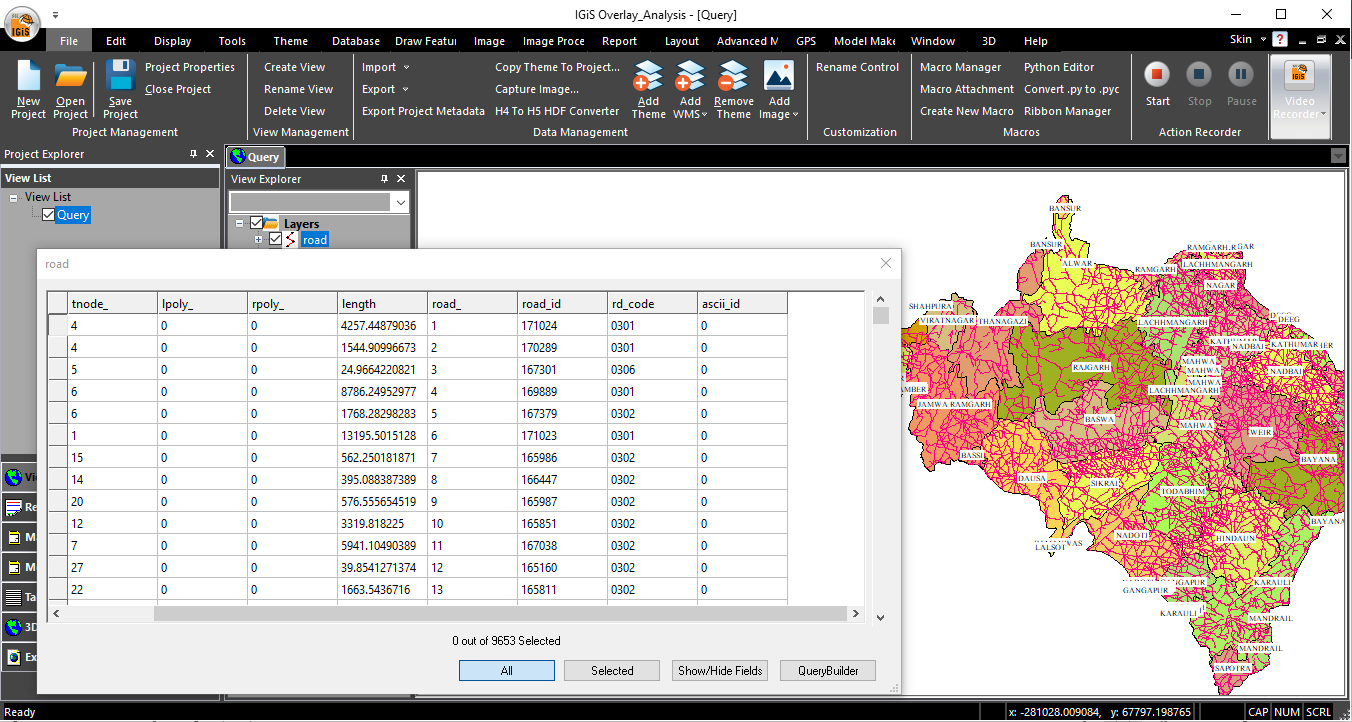1352x722 pixels.
Task: Close the Project Explorer panel
Action: [210, 154]
